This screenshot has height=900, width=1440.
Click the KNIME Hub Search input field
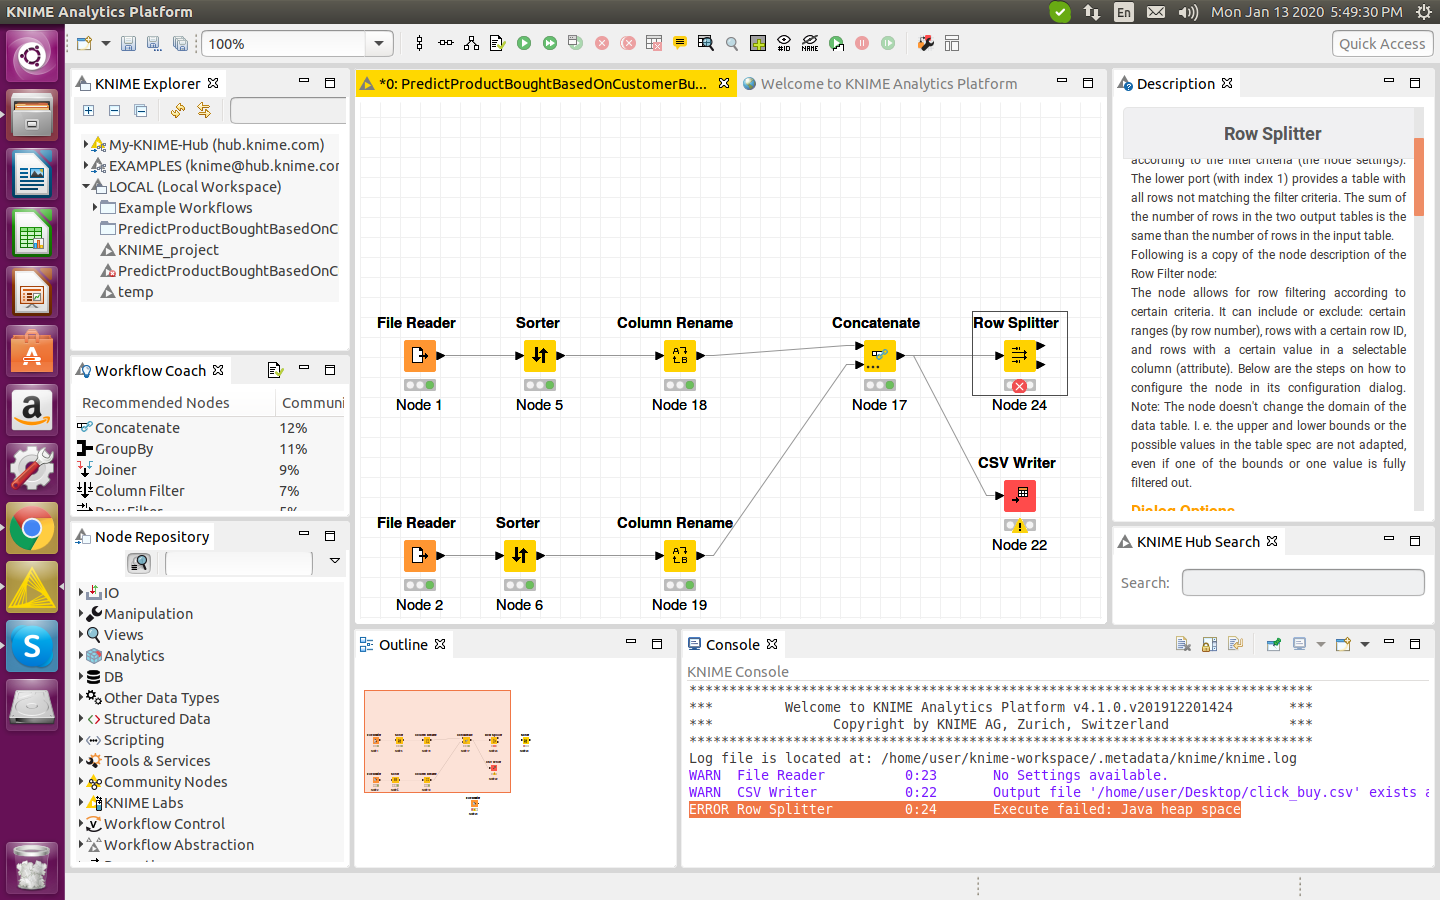1302,582
